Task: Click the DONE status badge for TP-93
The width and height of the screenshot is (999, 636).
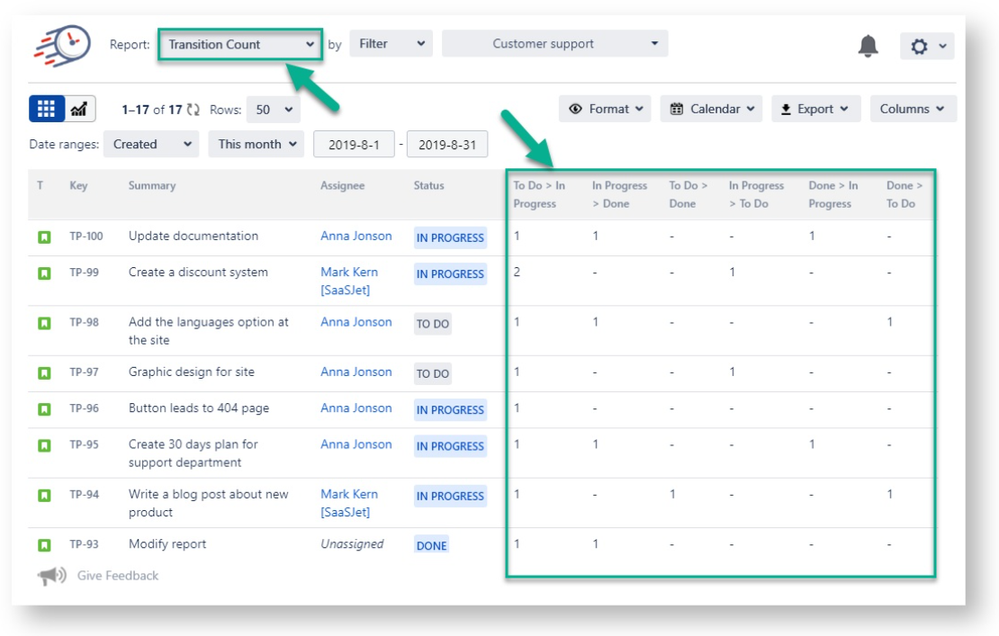Action: 431,546
